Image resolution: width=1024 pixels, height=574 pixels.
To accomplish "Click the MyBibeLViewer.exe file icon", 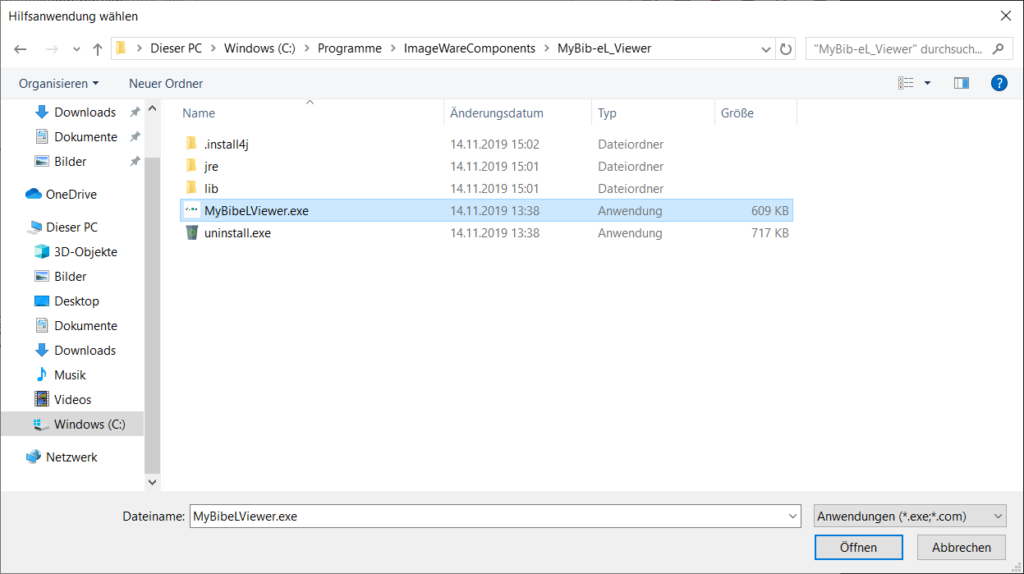I will coord(191,210).
